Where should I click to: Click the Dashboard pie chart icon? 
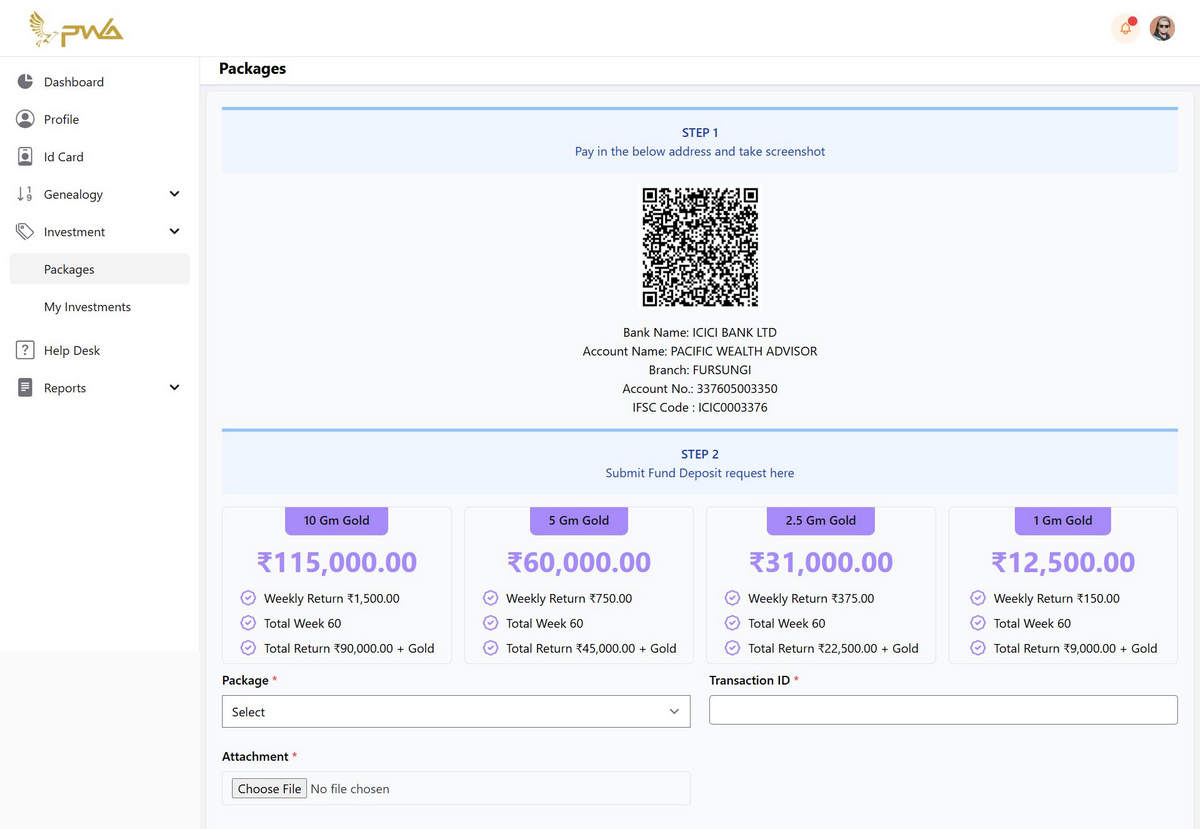pos(25,82)
